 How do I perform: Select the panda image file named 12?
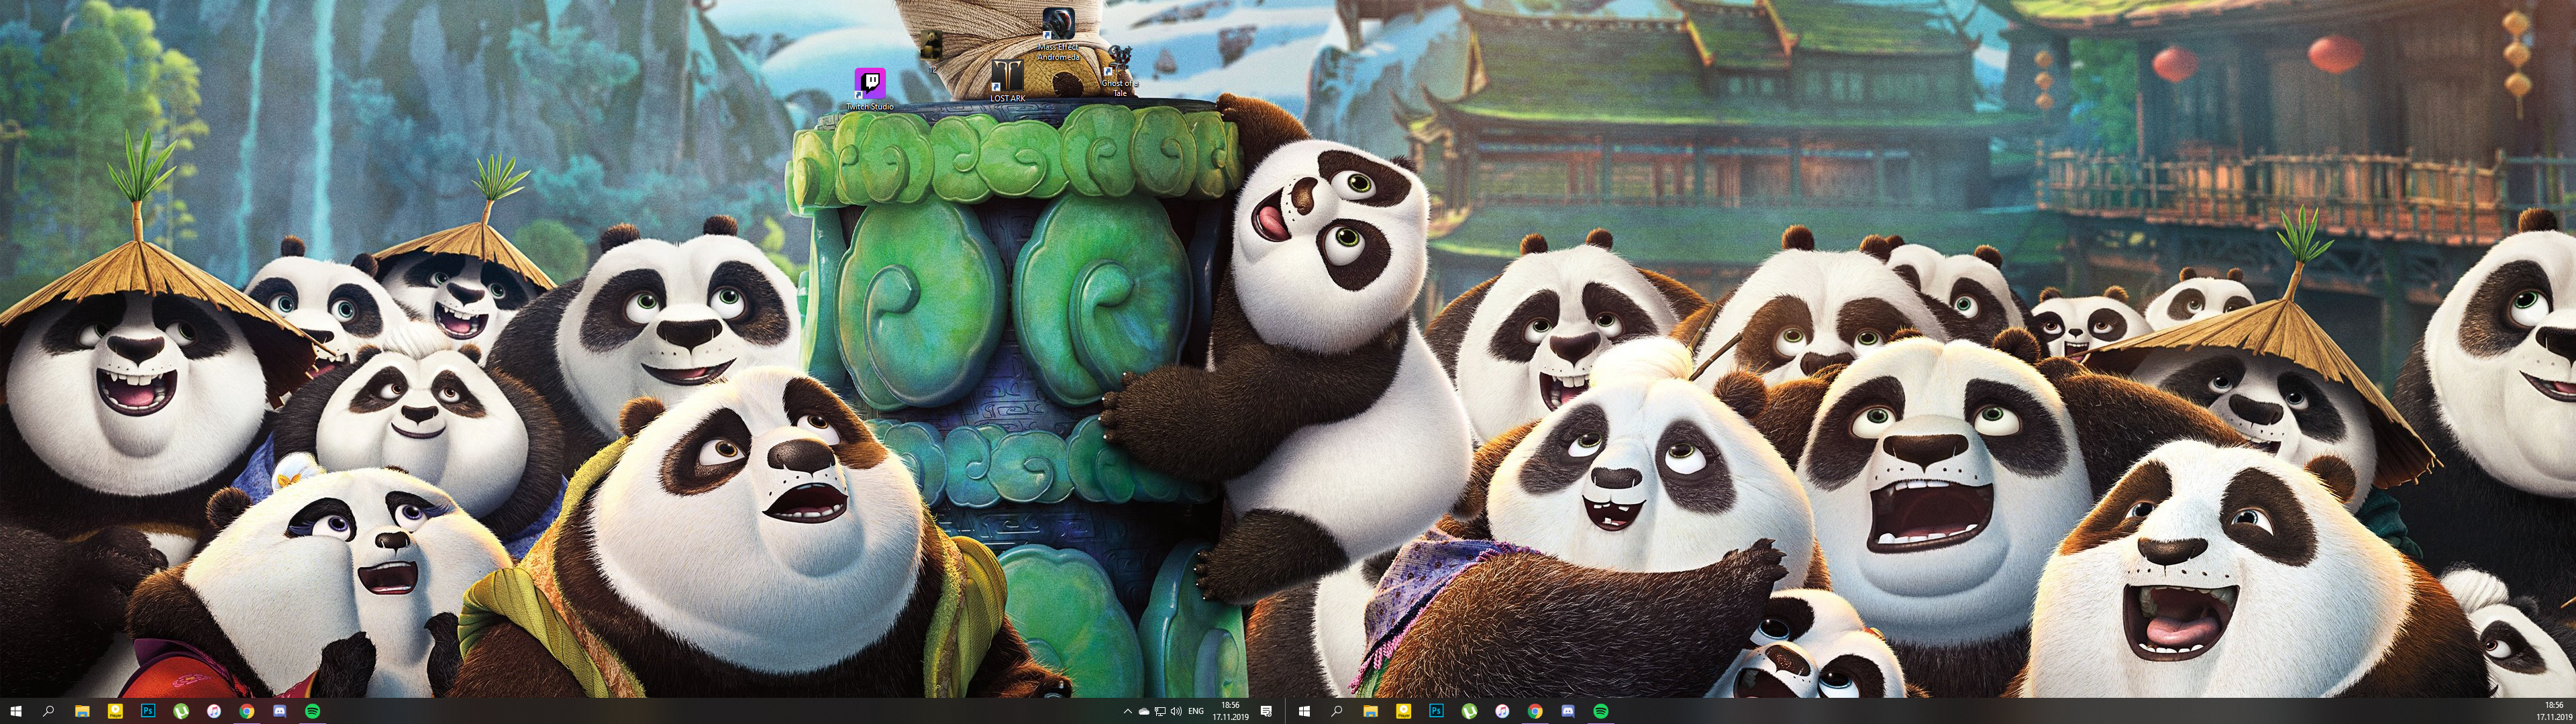pyautogui.click(x=931, y=50)
